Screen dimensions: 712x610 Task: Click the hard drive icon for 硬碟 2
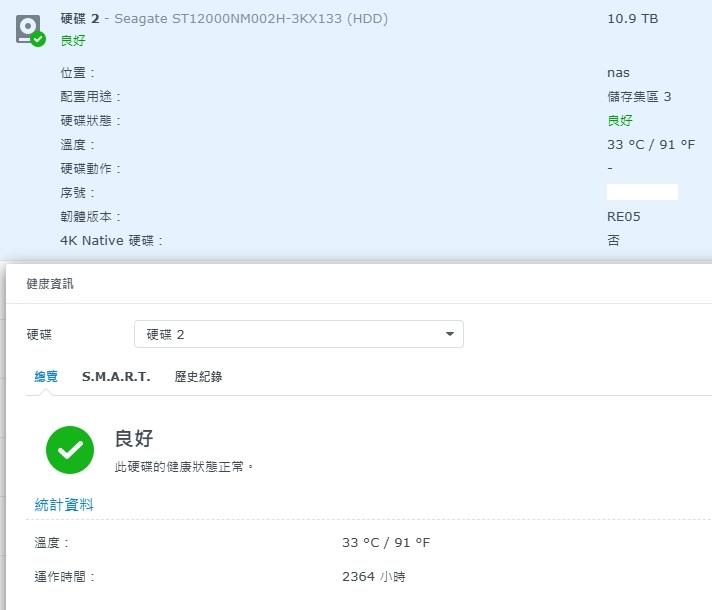[x=29, y=28]
